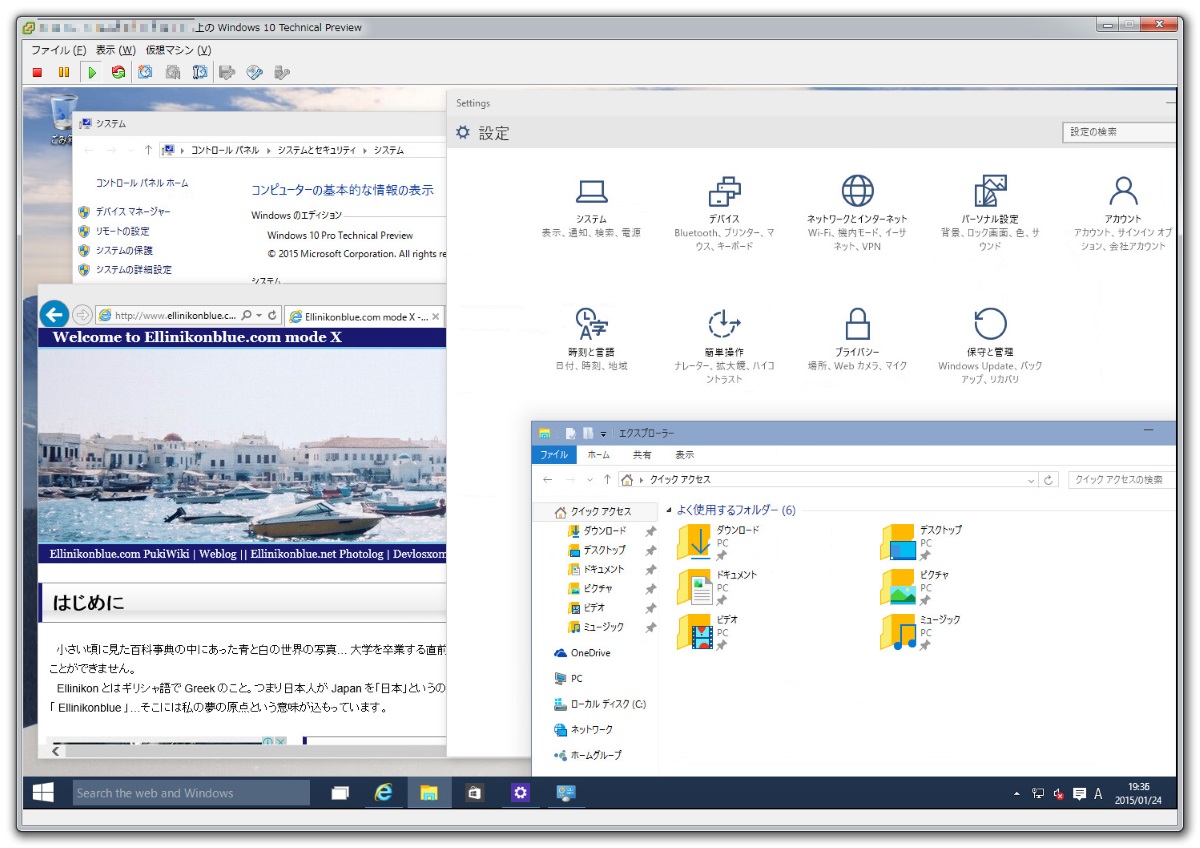Open the ピクチャ folder tile in frequent folders
Viewport: 1200px width, 848px height.
coord(916,587)
